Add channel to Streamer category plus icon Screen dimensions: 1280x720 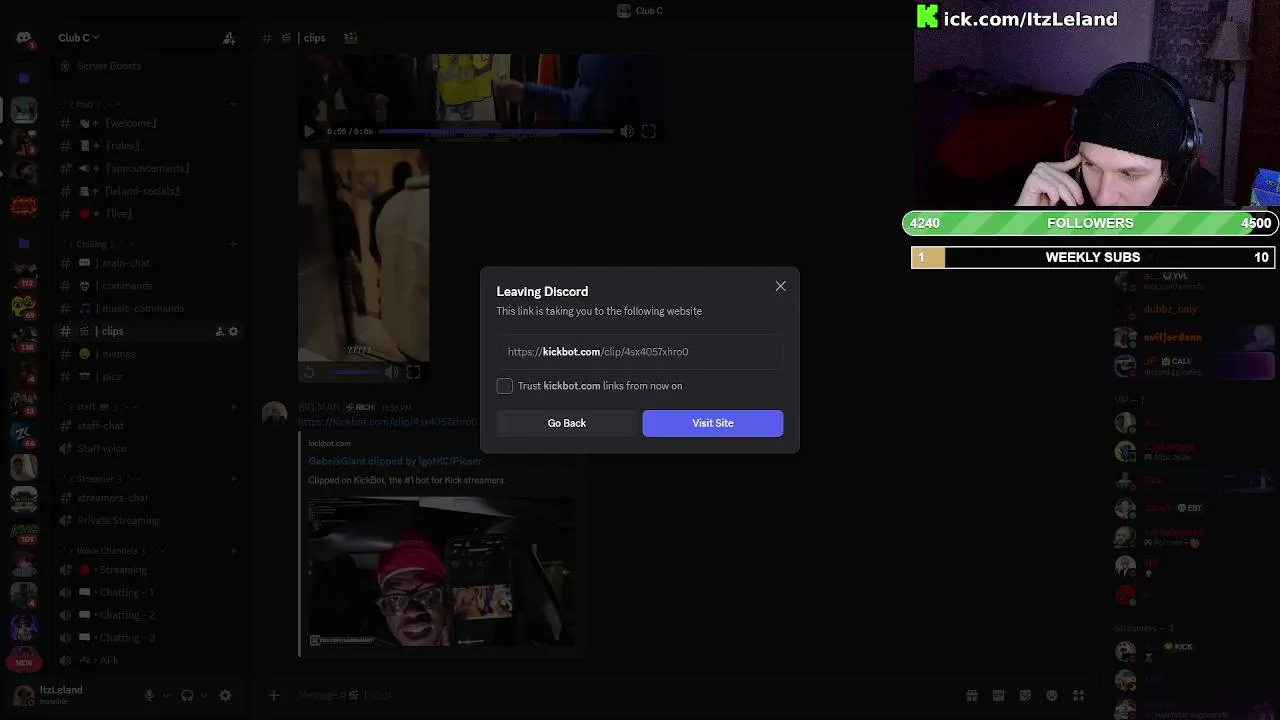233,479
